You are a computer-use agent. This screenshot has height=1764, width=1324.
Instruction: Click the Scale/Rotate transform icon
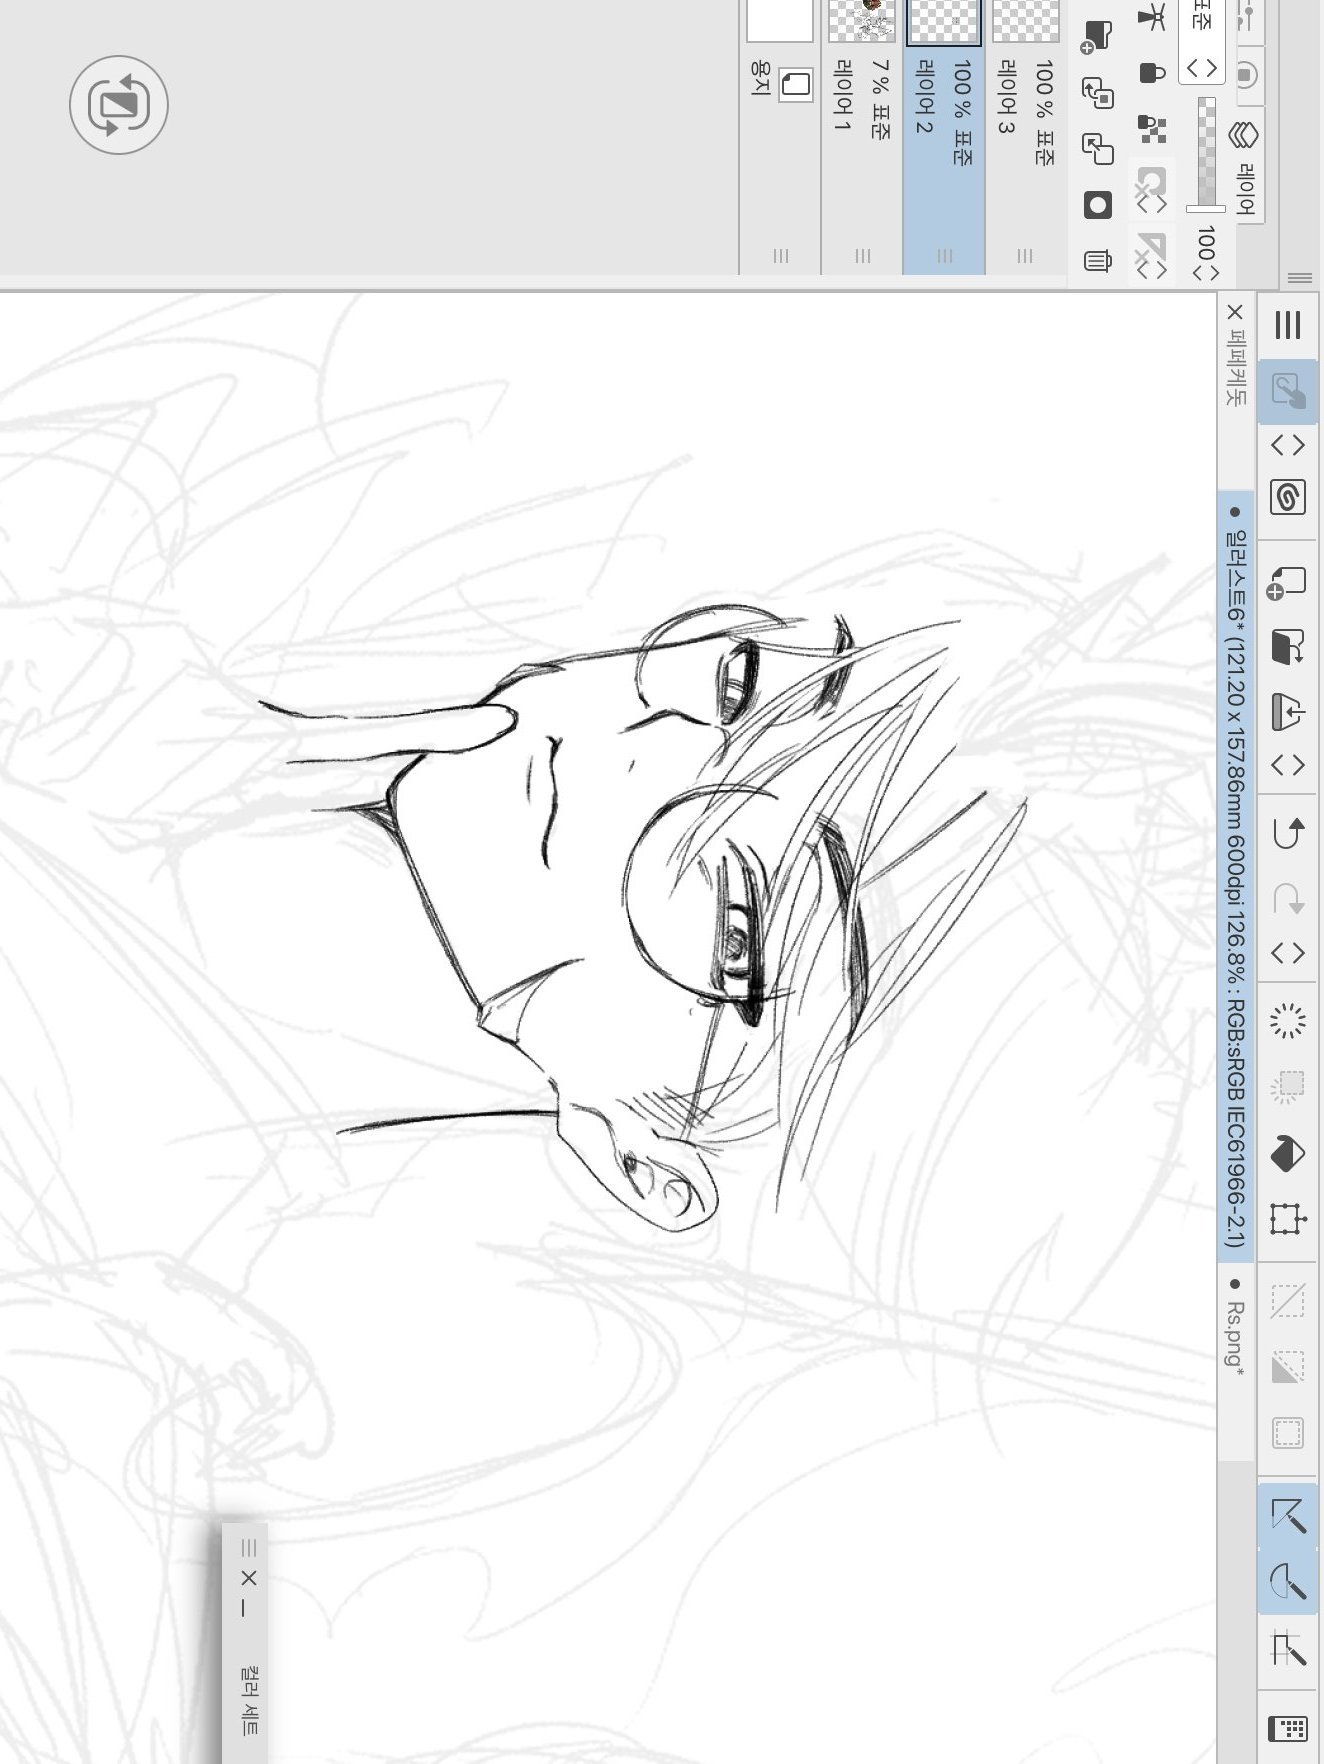1288,1219
